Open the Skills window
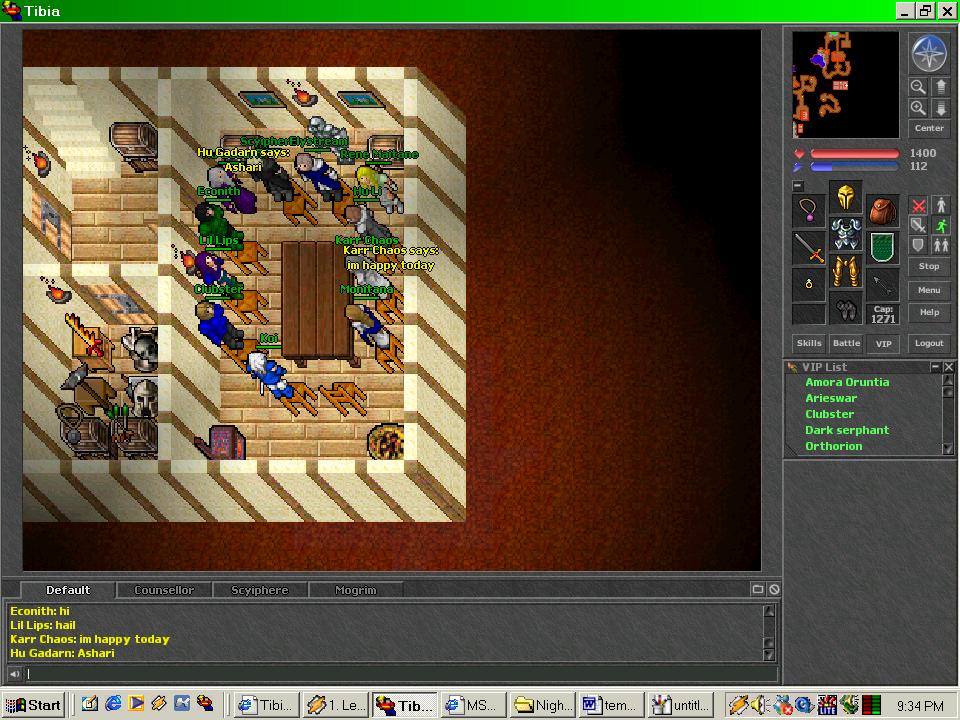The height and width of the screenshot is (720, 960). (x=809, y=343)
